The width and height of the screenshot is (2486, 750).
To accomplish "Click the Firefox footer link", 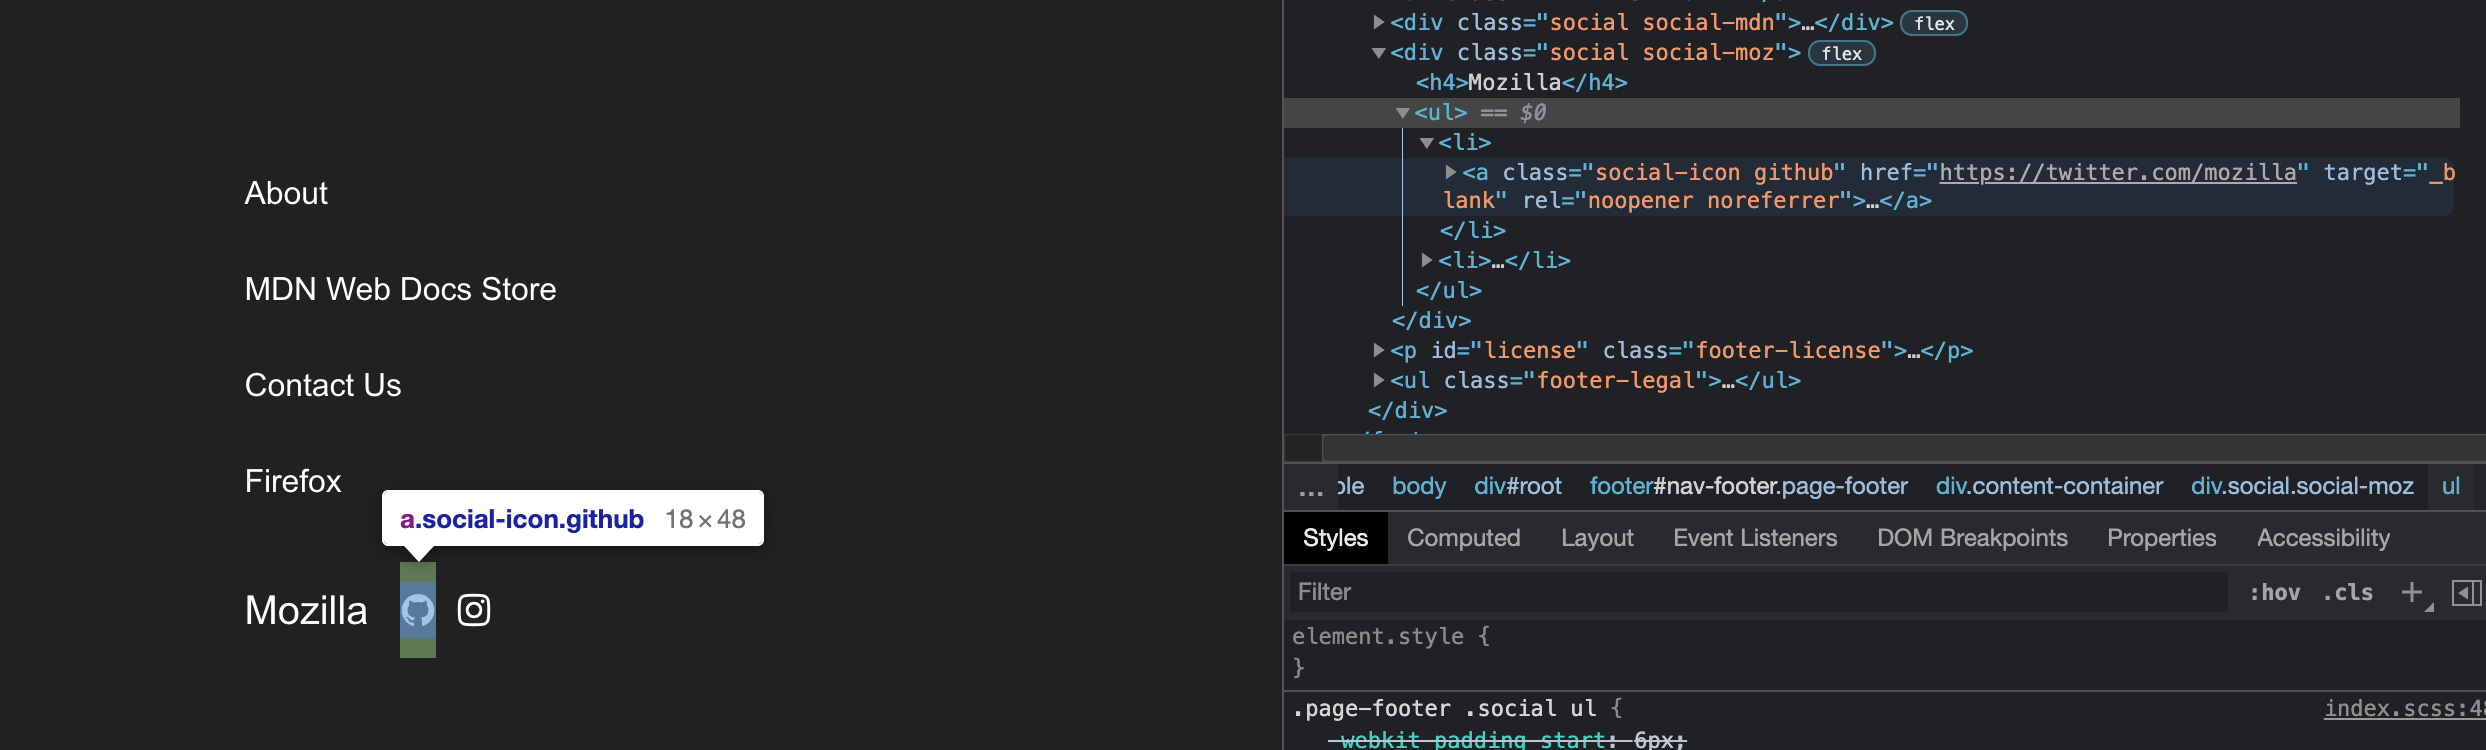I will 293,481.
